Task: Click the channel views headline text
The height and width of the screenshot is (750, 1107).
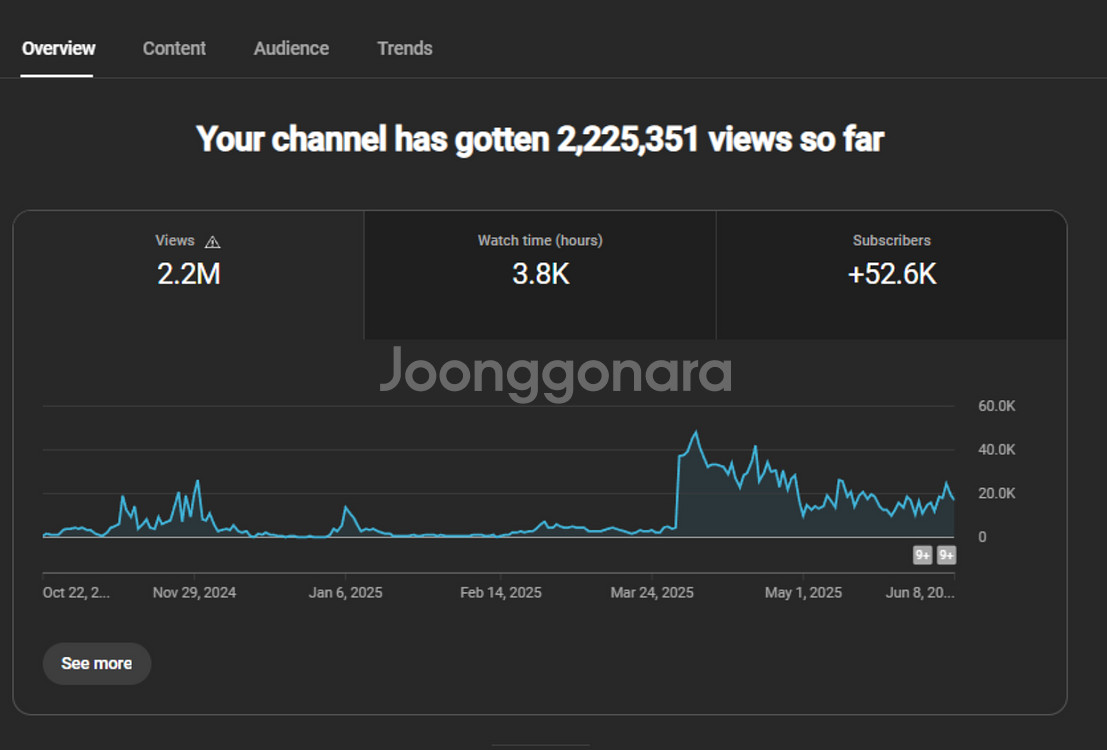Action: (x=540, y=139)
